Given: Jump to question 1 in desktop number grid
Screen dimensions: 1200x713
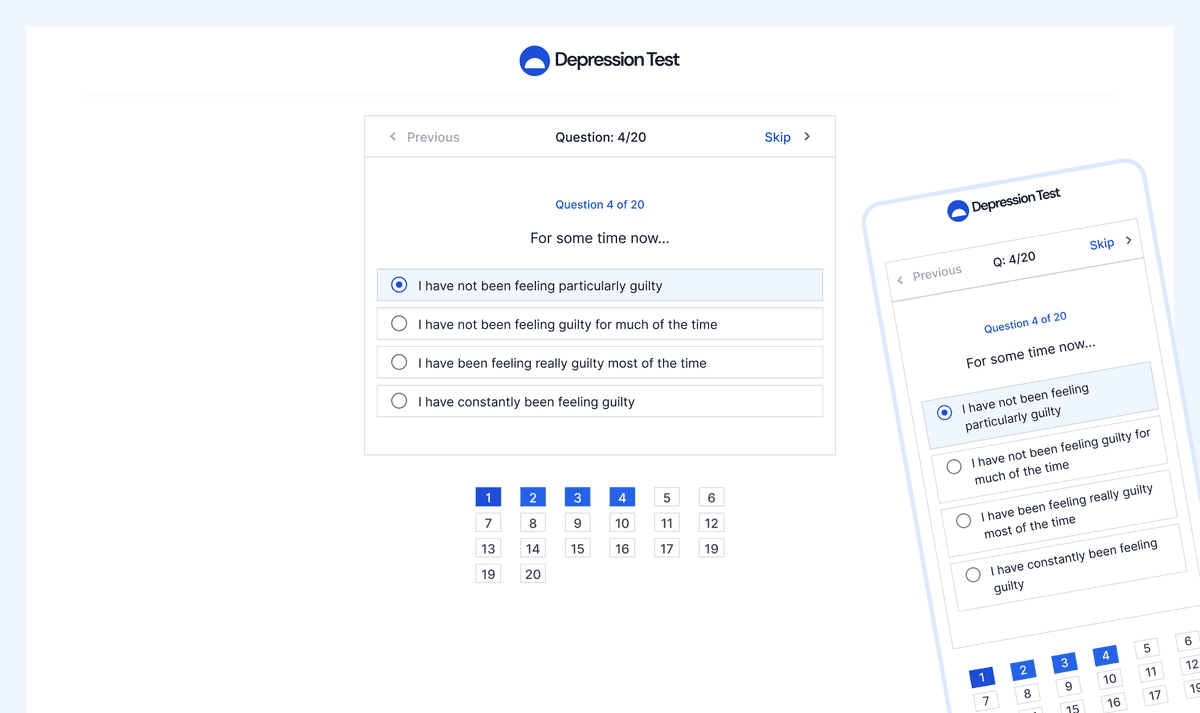Looking at the screenshot, I should (488, 497).
